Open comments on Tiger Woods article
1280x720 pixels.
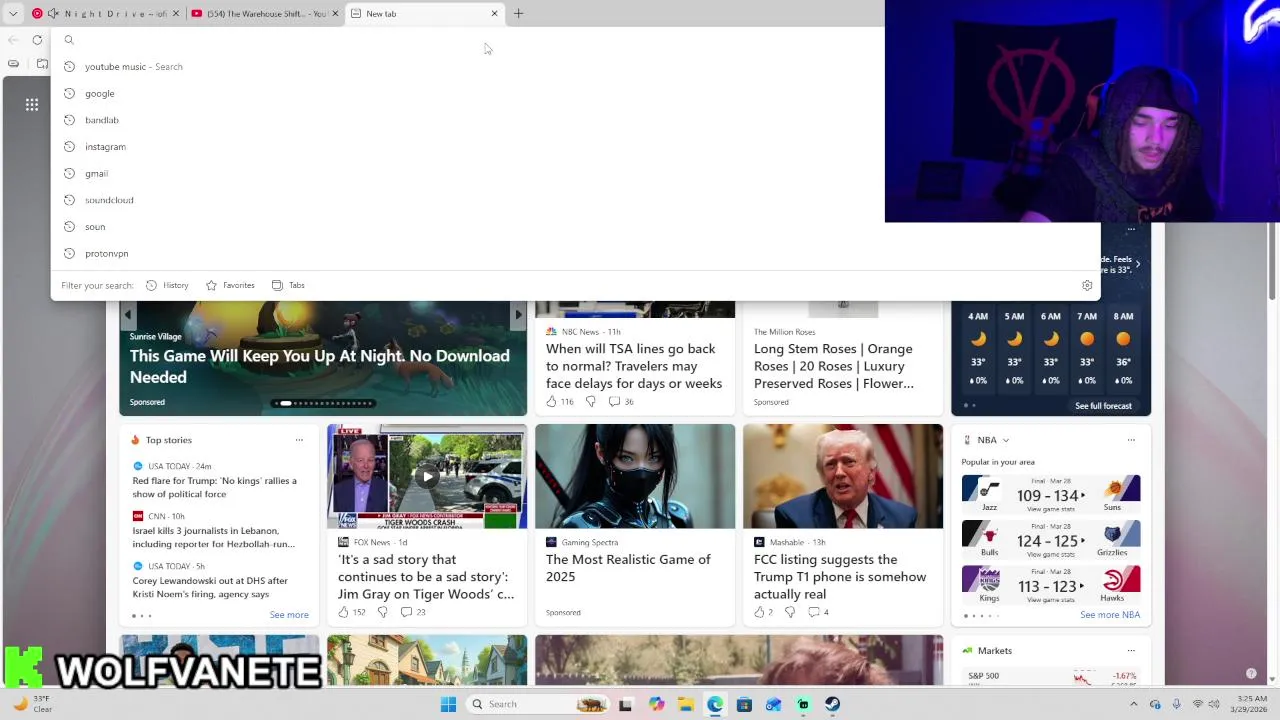tap(413, 612)
